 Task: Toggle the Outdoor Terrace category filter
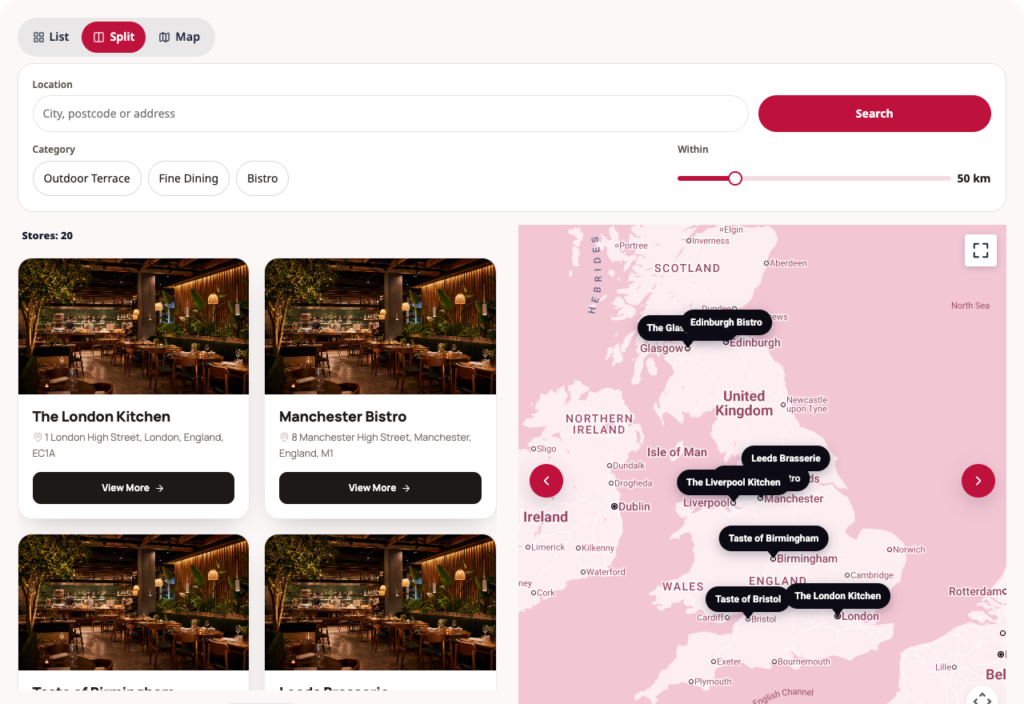pyautogui.click(x=87, y=178)
